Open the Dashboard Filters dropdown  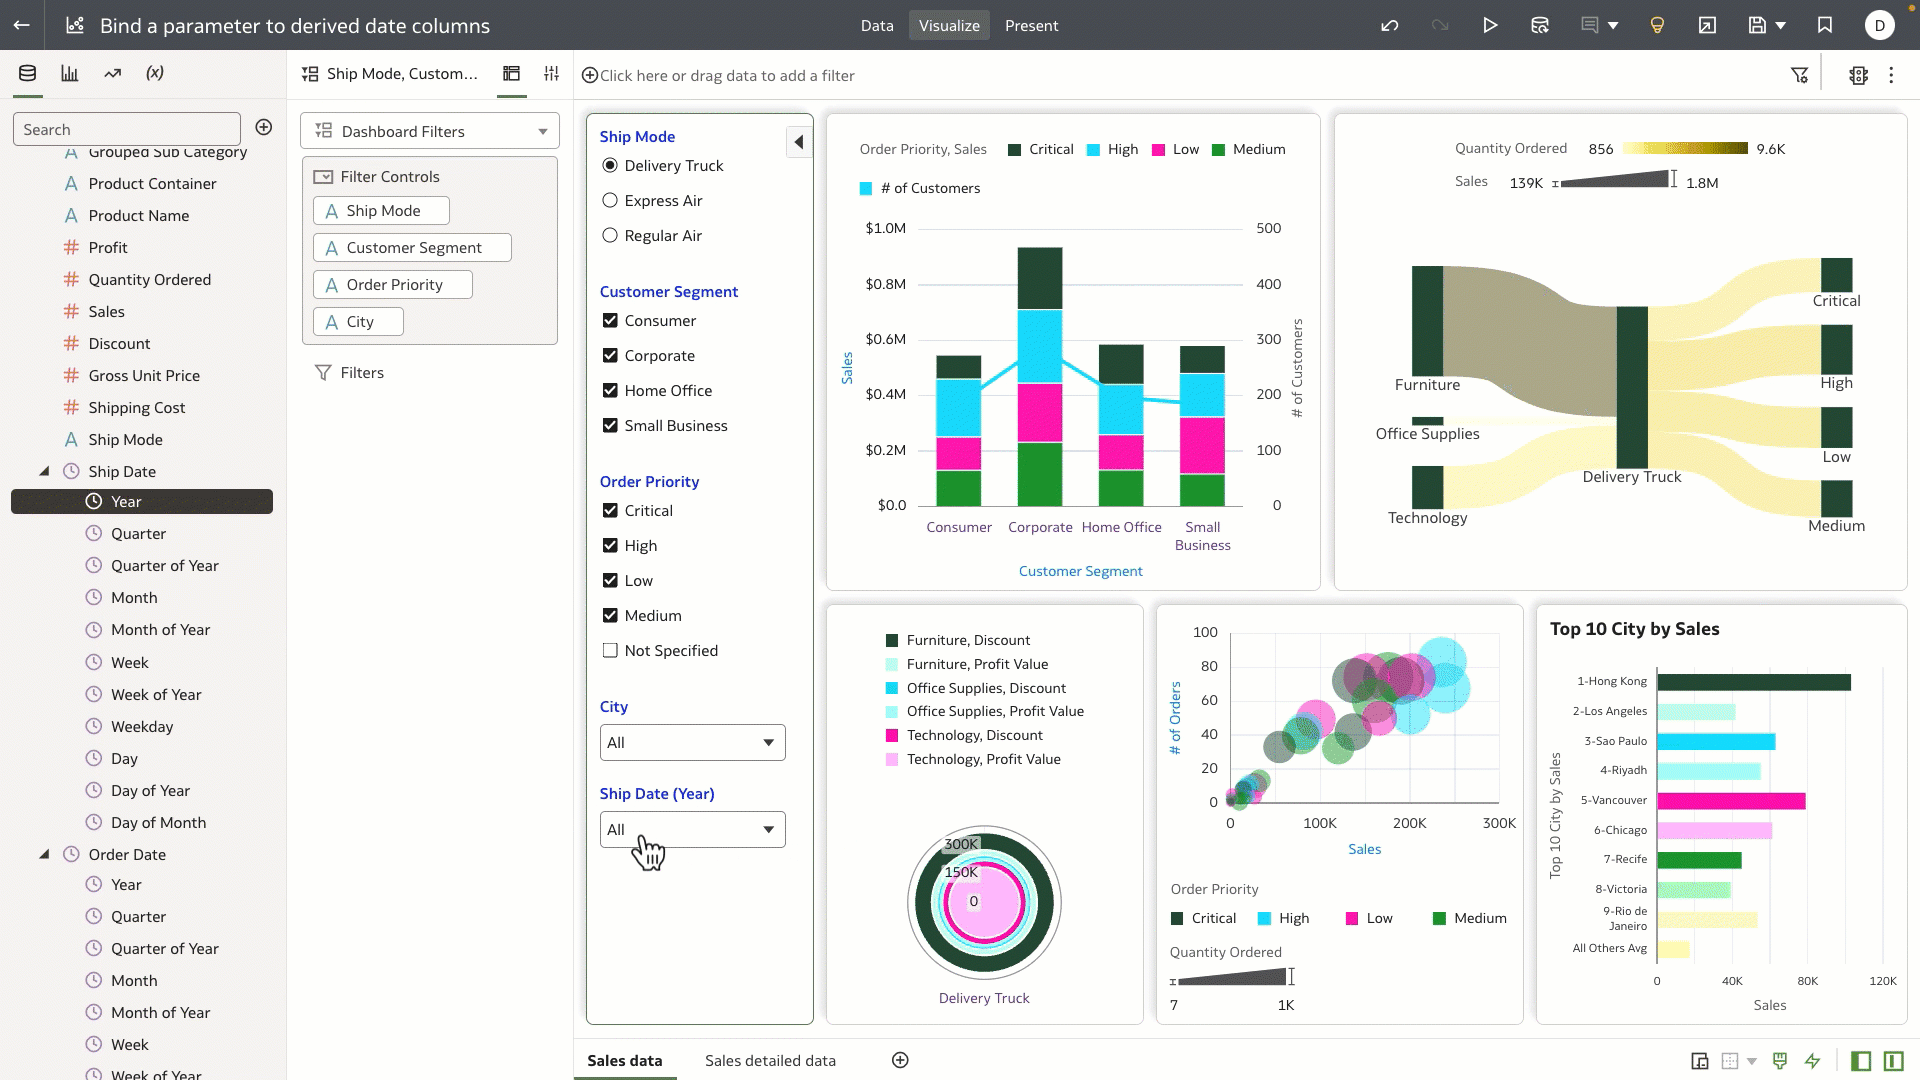tap(430, 131)
